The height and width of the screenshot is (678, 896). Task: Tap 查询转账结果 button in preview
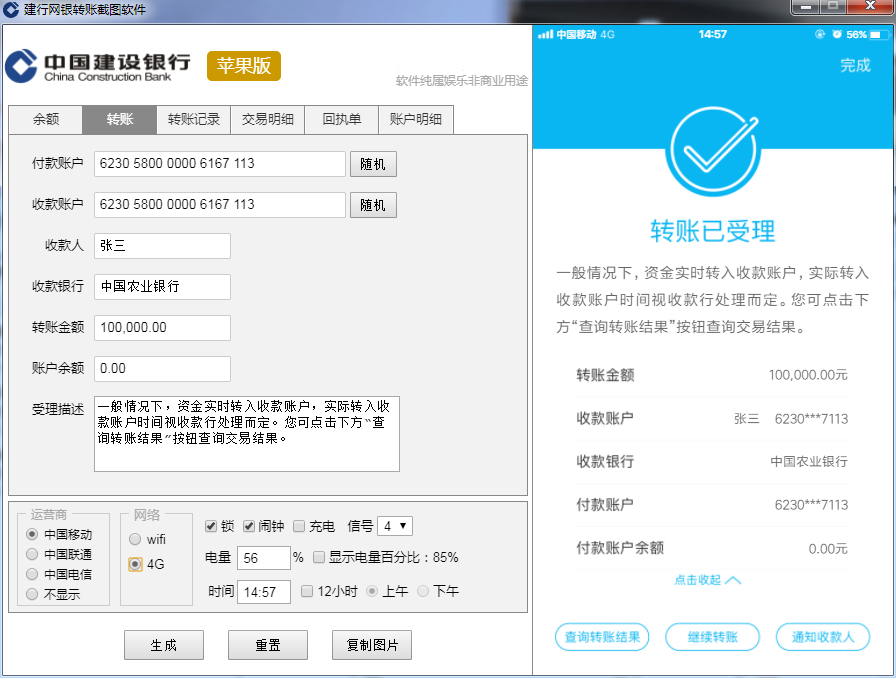(x=602, y=637)
